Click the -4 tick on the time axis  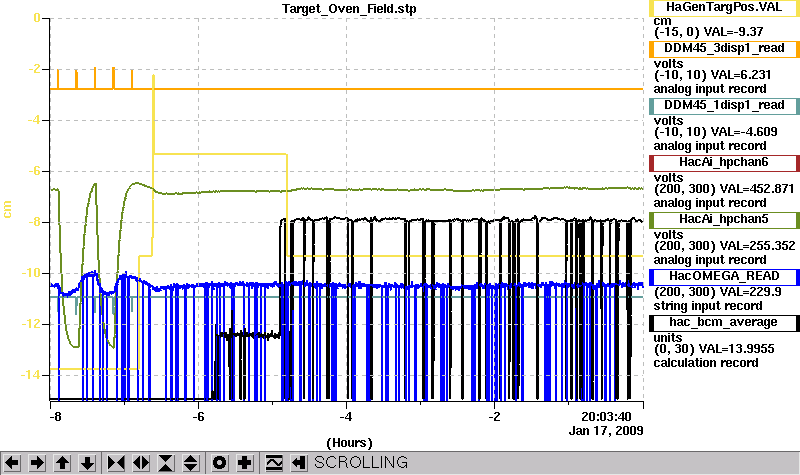(346, 417)
